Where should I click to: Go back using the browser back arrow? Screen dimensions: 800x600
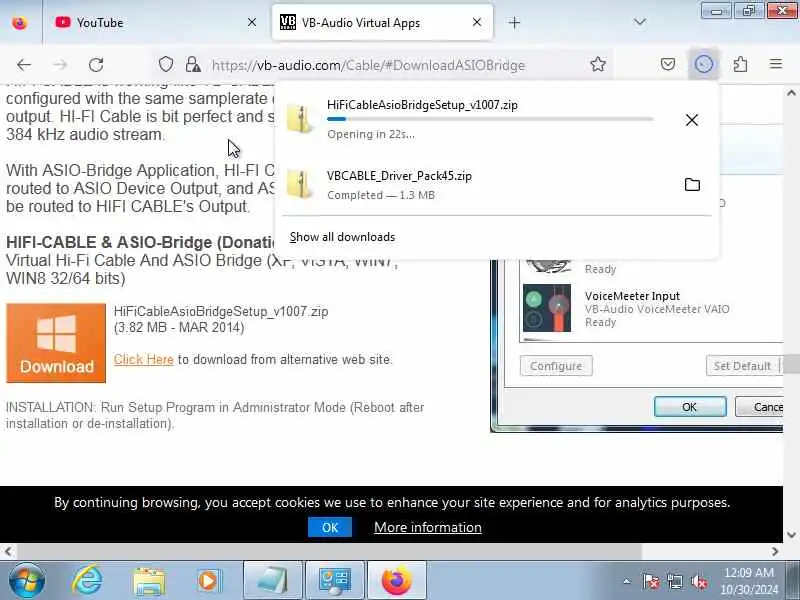pos(23,65)
